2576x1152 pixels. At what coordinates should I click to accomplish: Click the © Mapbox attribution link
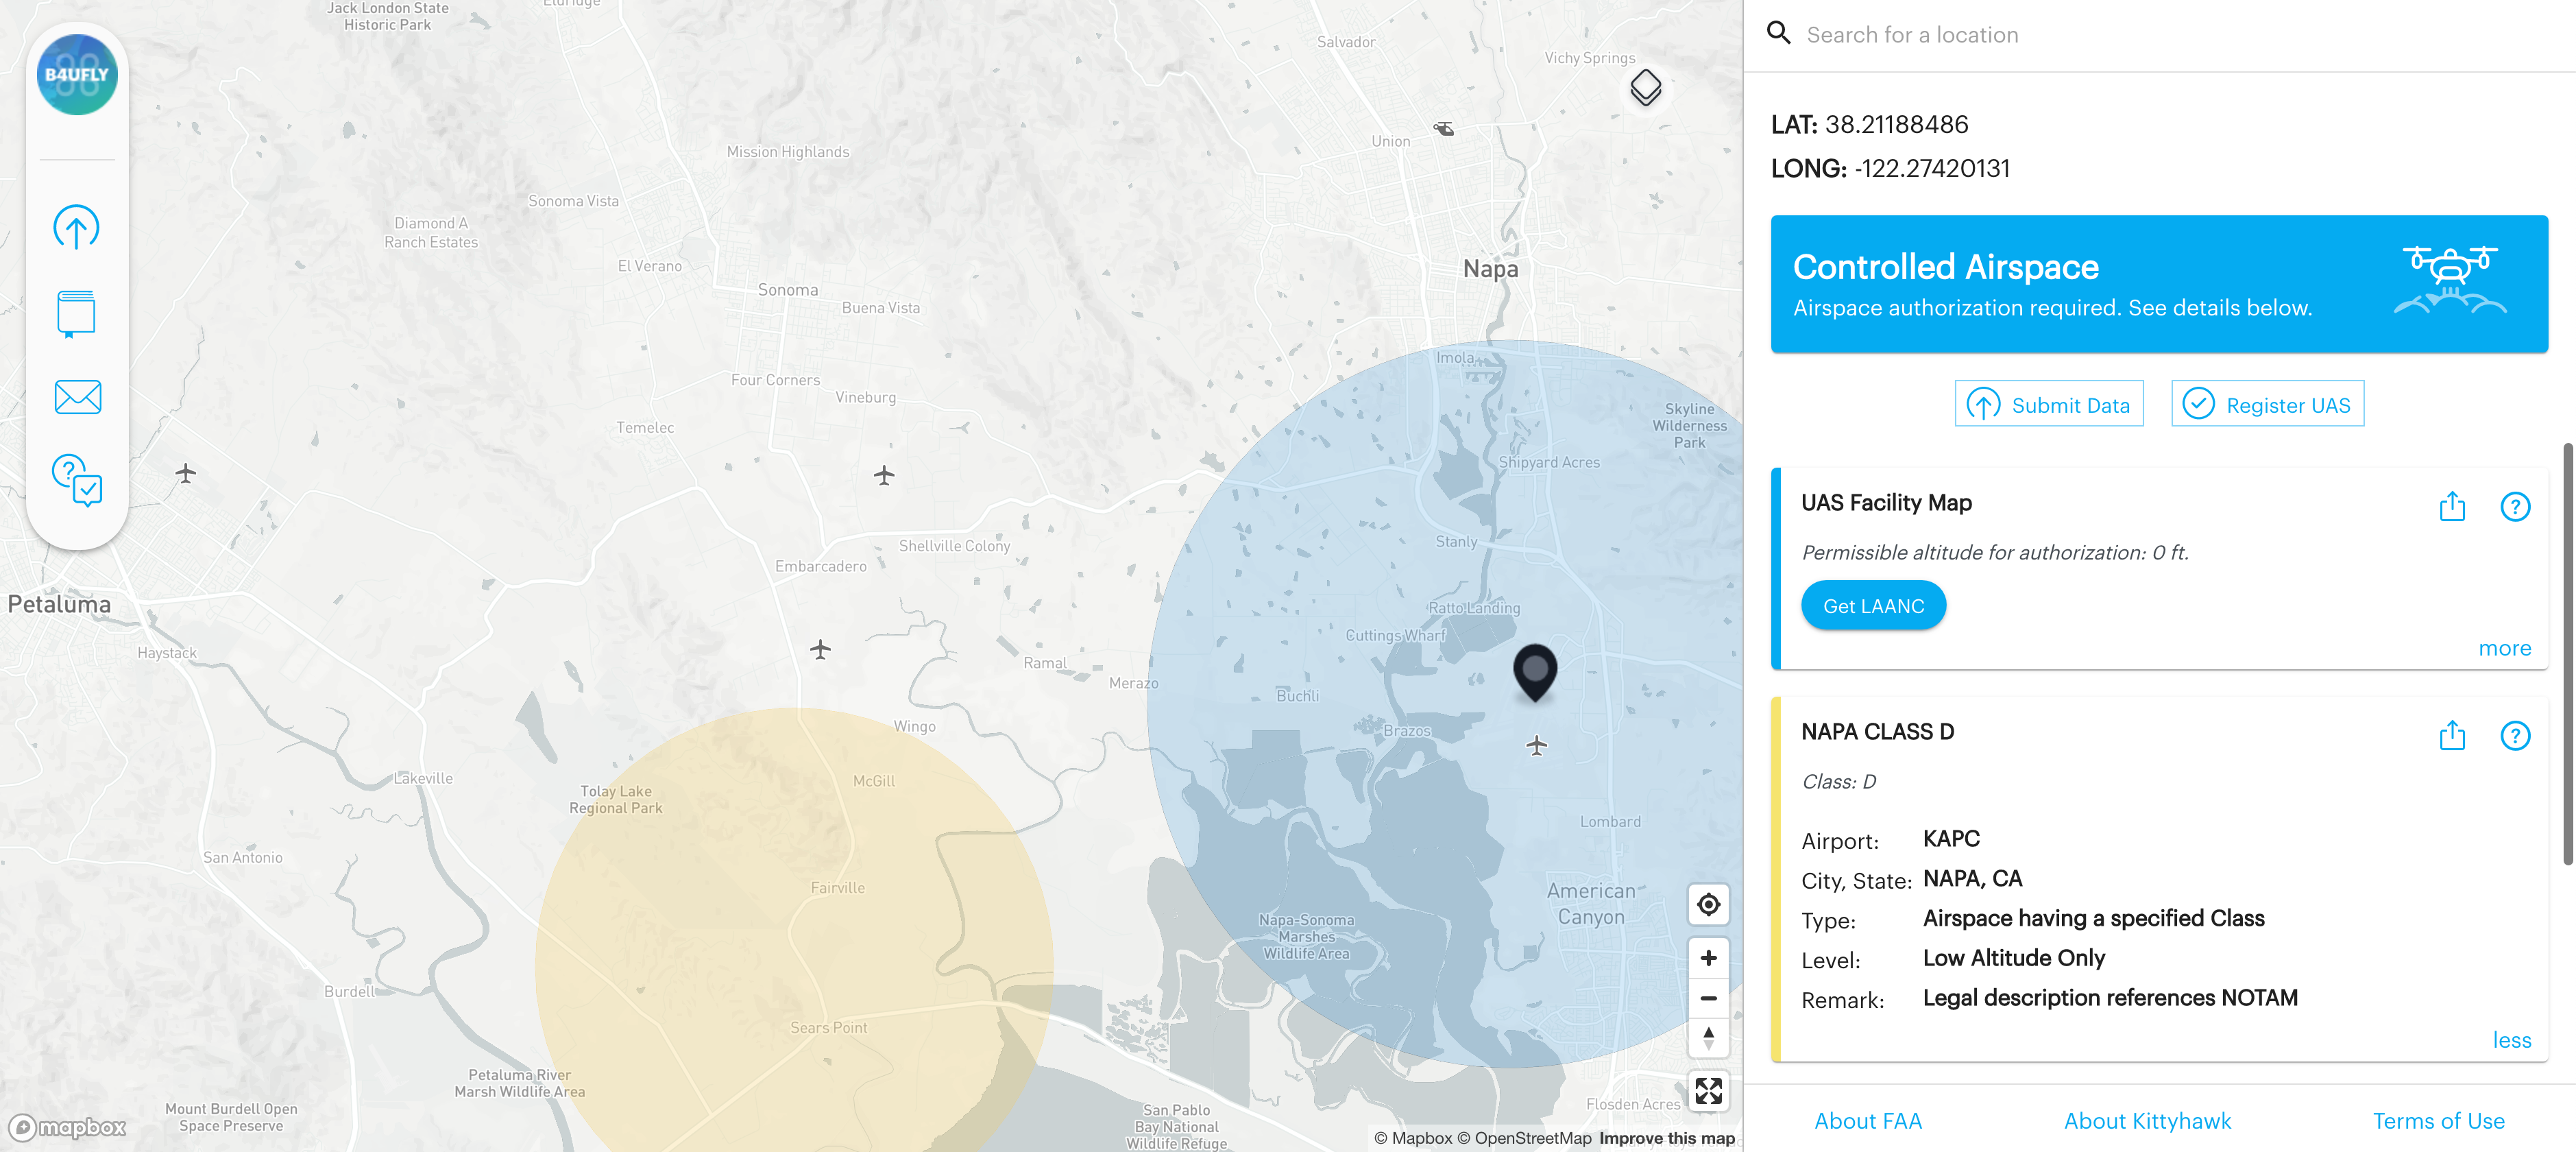1412,1138
